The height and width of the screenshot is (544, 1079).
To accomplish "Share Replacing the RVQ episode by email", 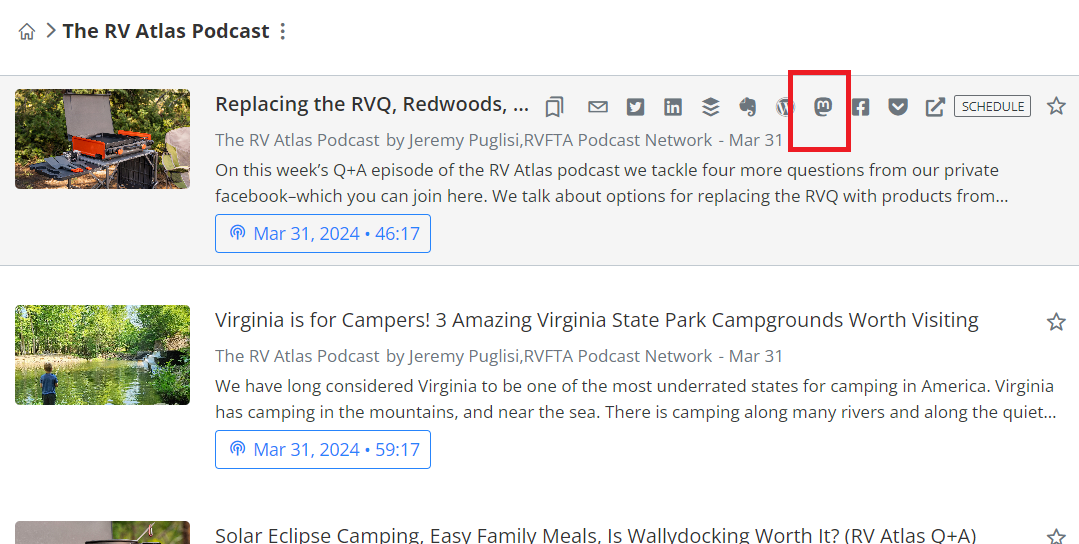I will [598, 107].
